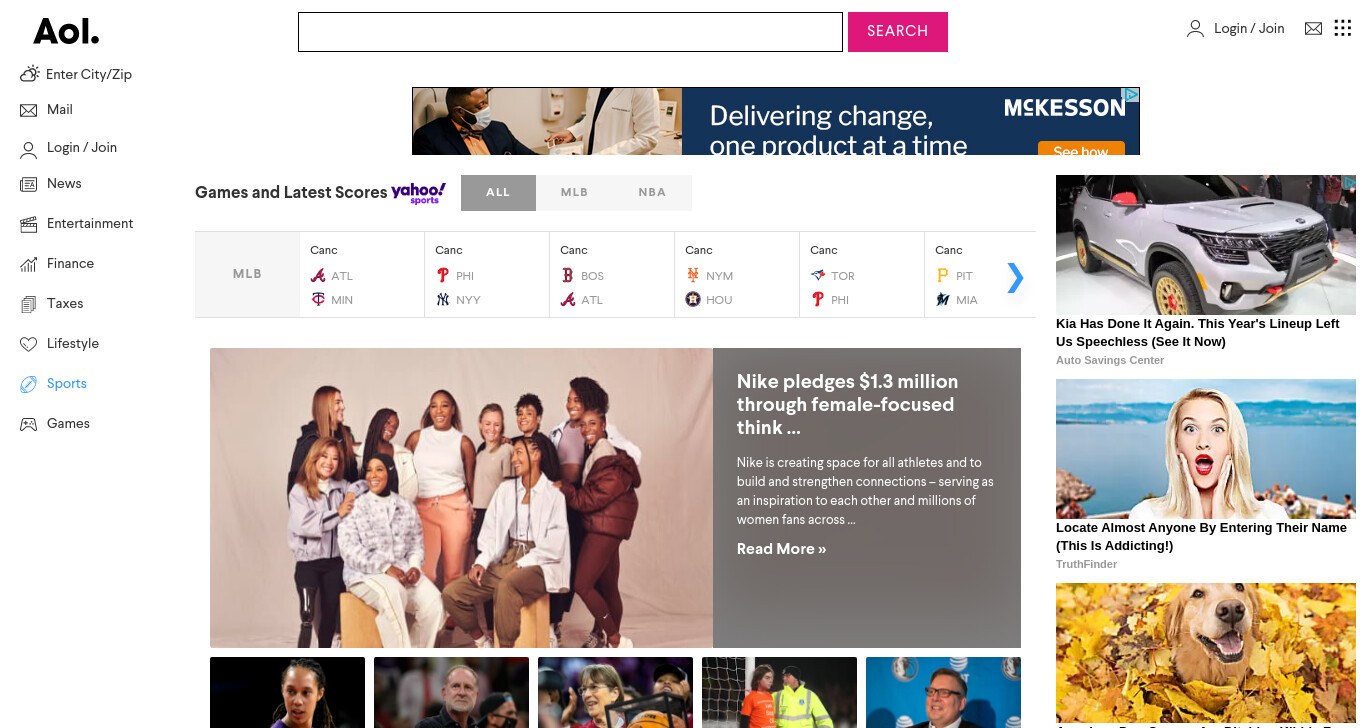The height and width of the screenshot is (728, 1366).
Task: Click the Sports football icon
Action: point(28,384)
